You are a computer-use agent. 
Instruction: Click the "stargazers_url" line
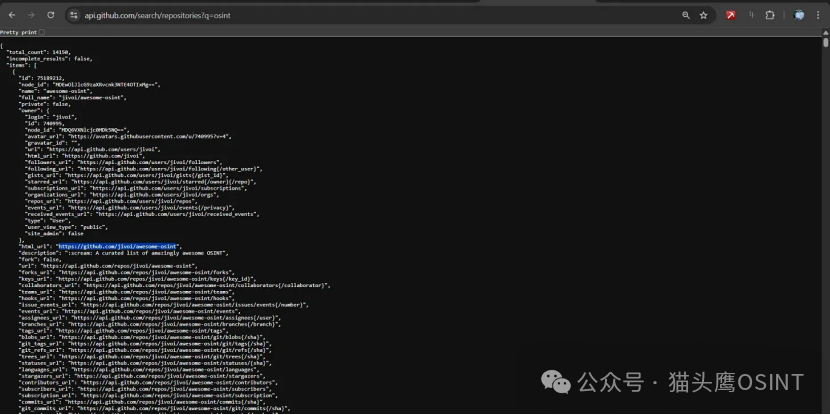[x=141, y=376]
